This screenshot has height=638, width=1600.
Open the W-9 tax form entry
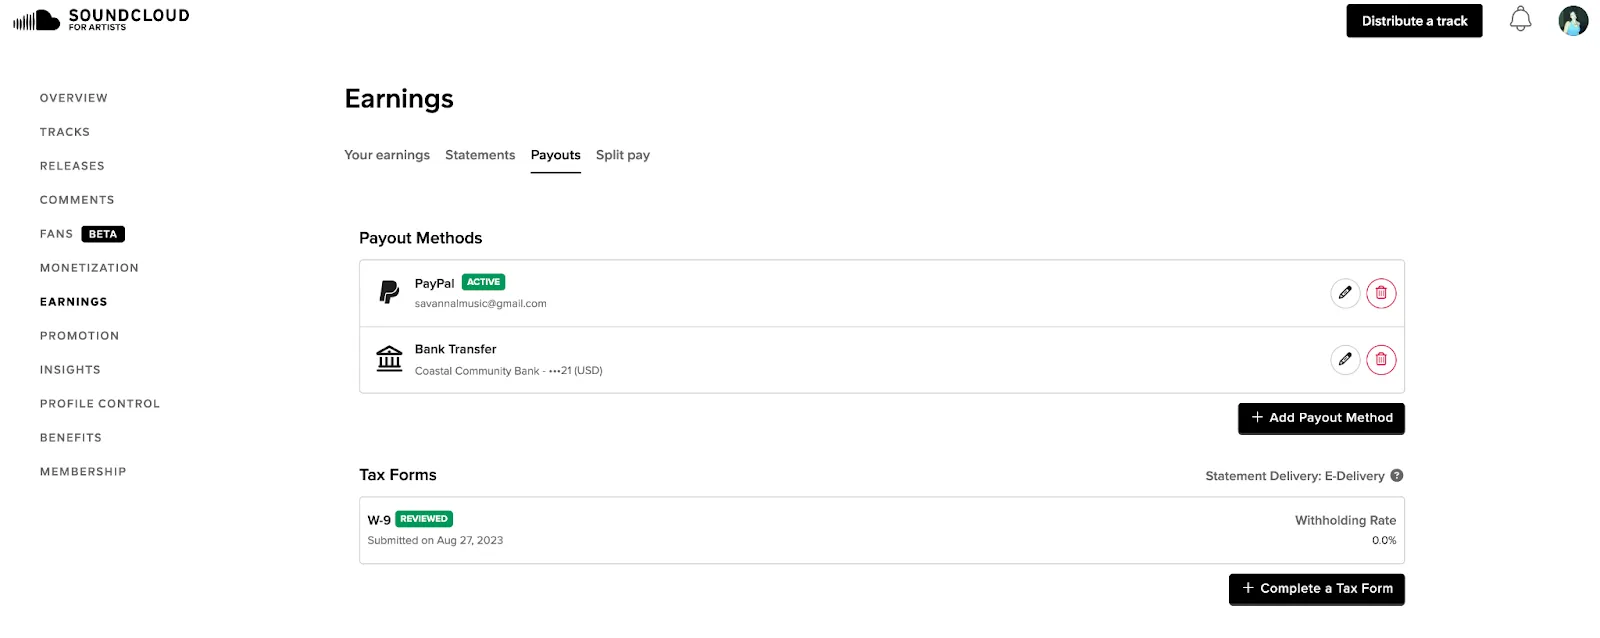coord(882,530)
